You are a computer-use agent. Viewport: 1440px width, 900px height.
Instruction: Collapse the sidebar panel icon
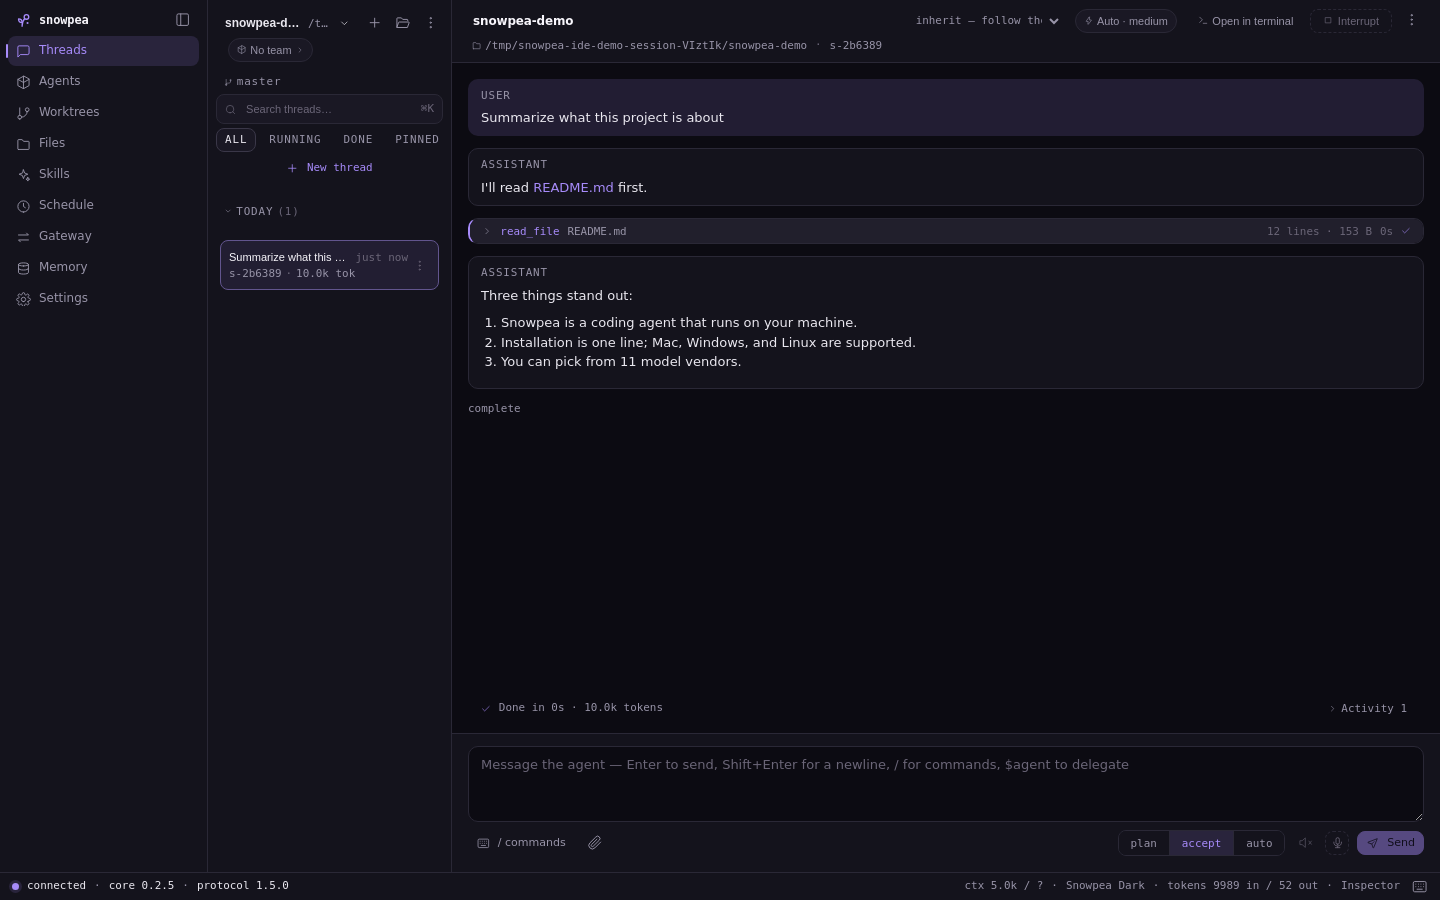(x=182, y=20)
